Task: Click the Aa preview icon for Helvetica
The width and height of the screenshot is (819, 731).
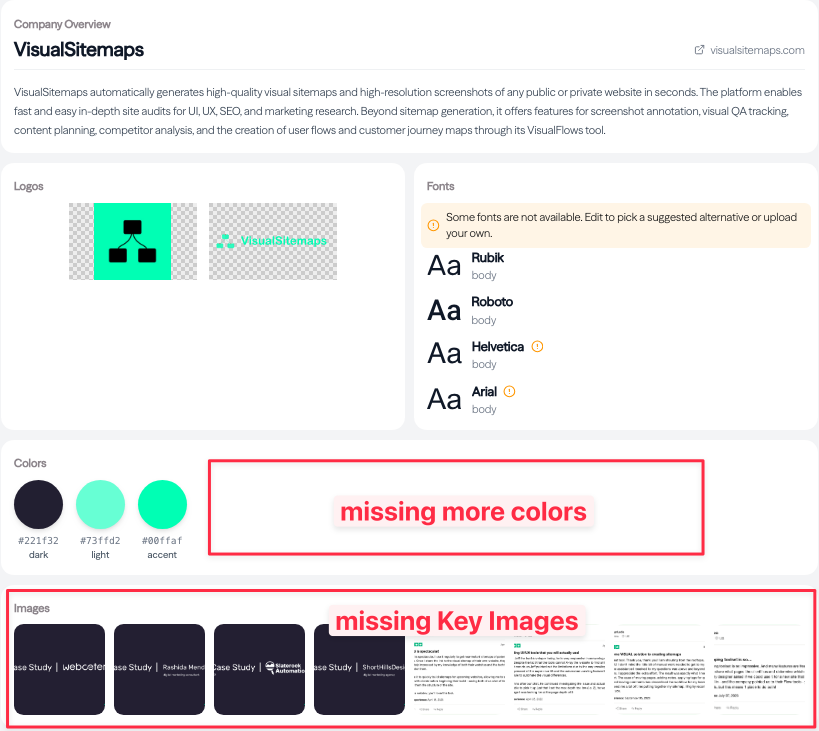Action: pos(443,355)
